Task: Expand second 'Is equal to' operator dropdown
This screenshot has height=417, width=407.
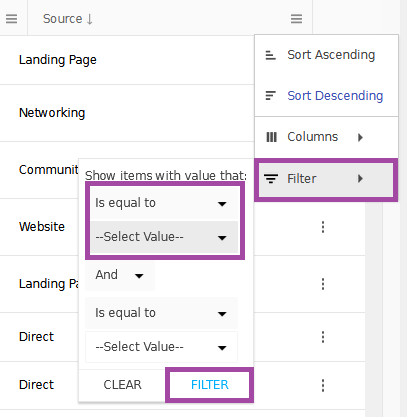Action: [x=161, y=313]
